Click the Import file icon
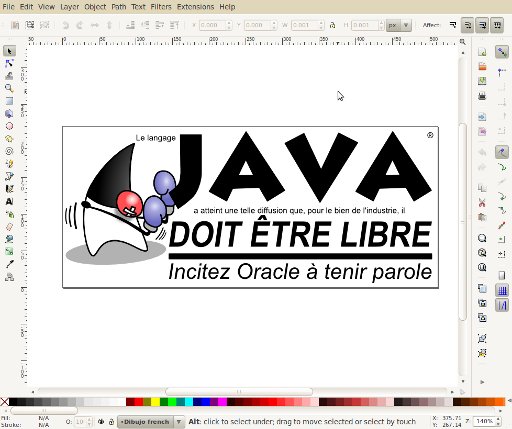The height and width of the screenshot is (429, 512). pos(482,117)
